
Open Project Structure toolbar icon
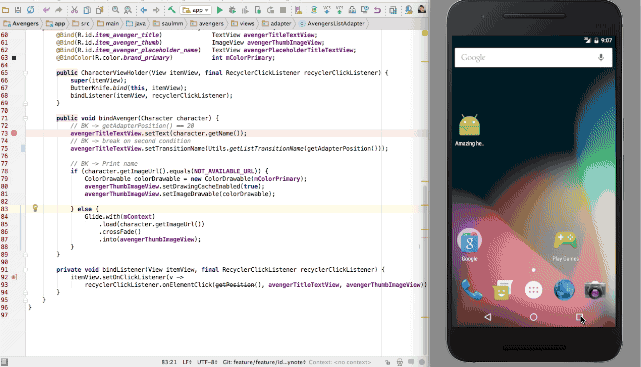[393, 10]
